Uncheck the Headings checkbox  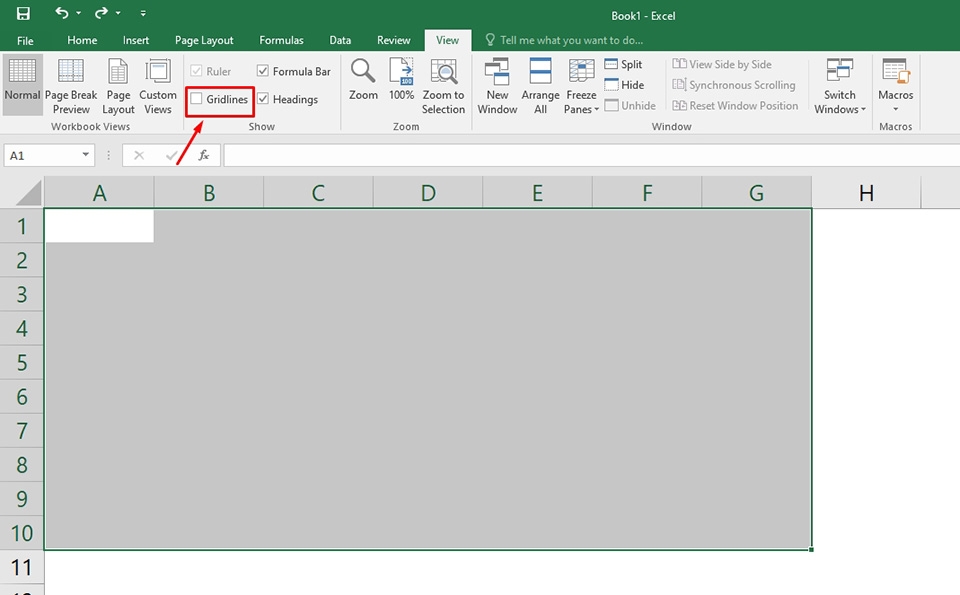[263, 99]
